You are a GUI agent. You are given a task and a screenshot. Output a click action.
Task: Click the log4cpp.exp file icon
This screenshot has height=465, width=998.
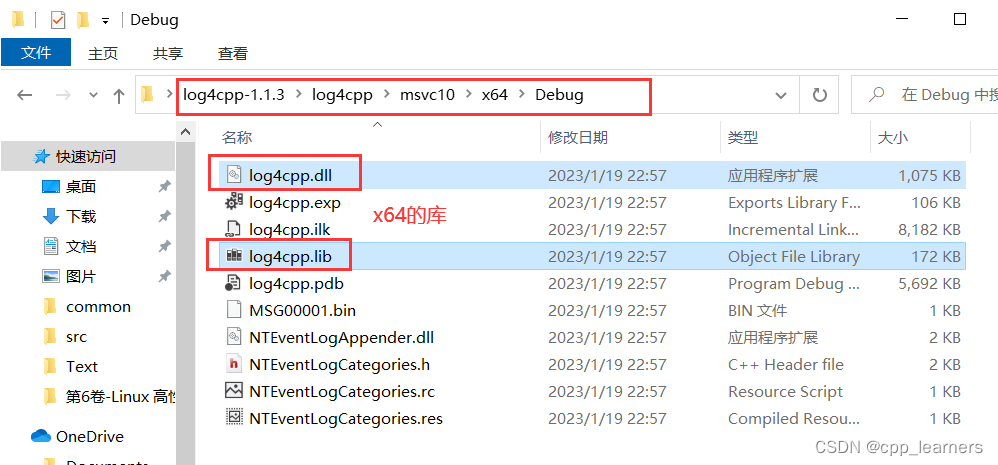234,202
